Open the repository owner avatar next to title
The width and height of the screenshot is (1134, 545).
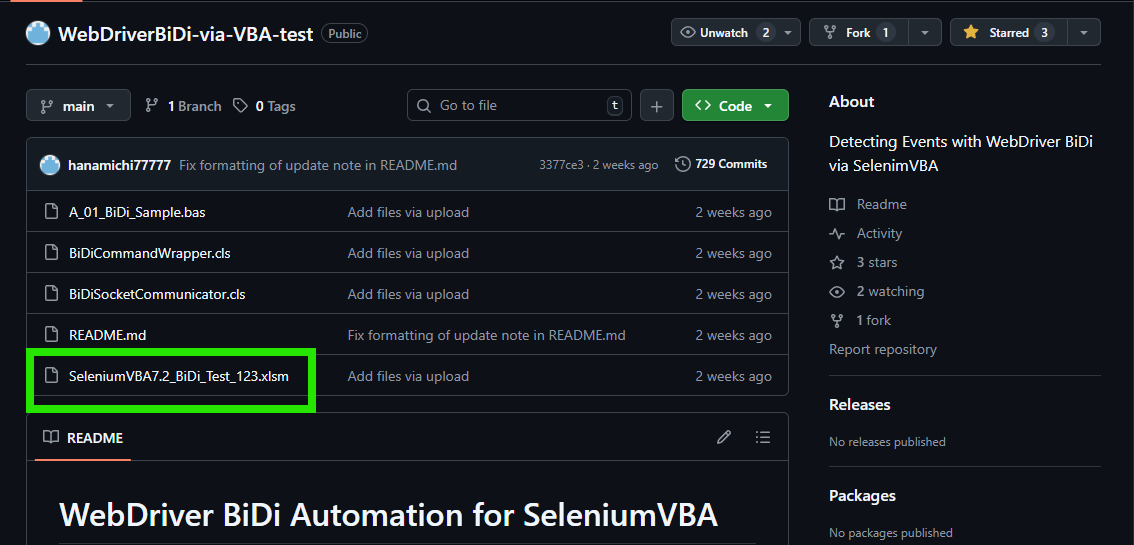[38, 33]
